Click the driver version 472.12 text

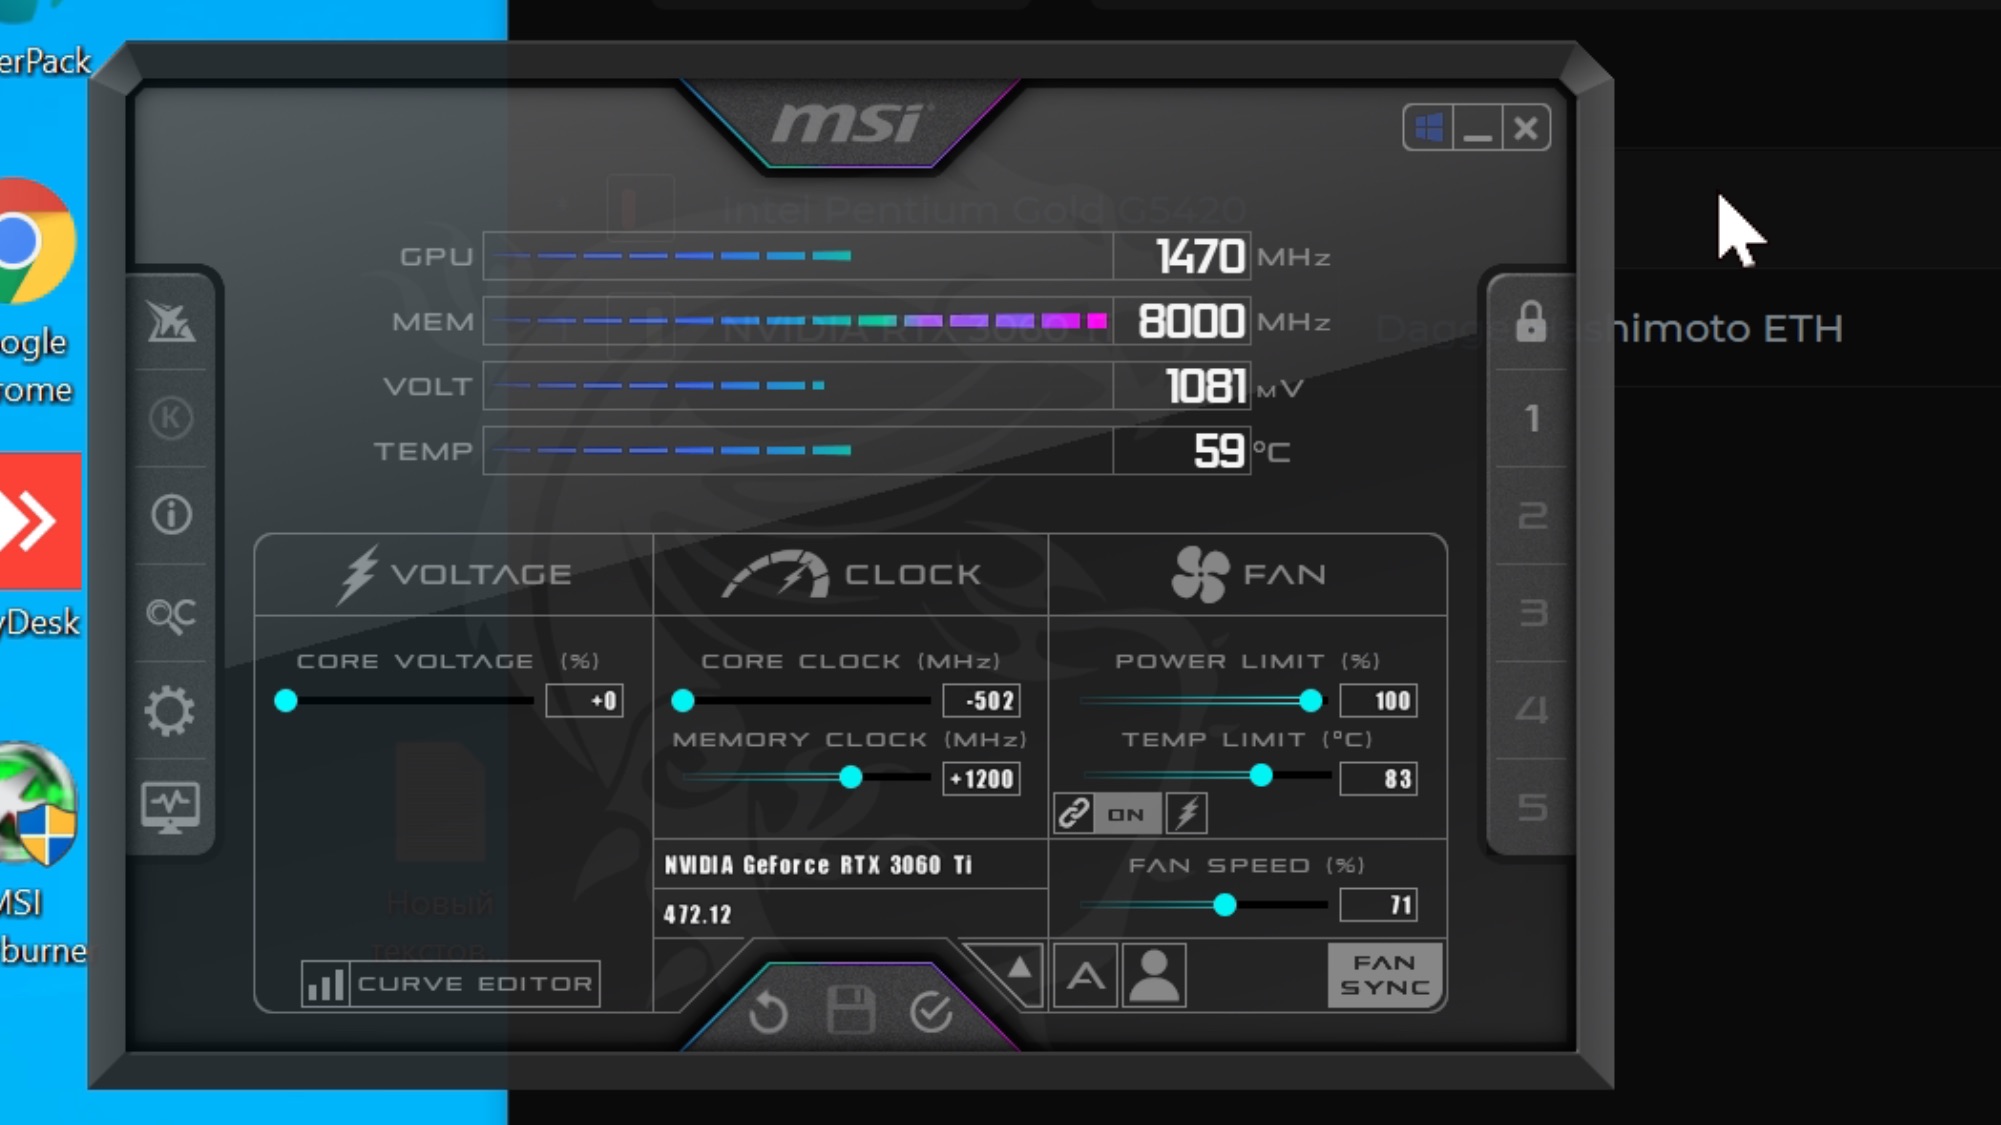(x=698, y=915)
